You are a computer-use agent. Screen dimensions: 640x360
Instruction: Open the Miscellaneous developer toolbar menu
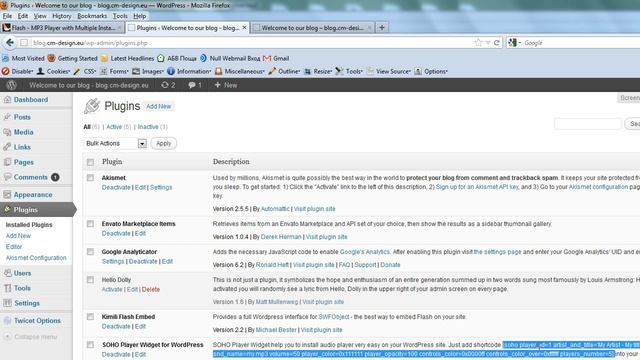(240, 71)
